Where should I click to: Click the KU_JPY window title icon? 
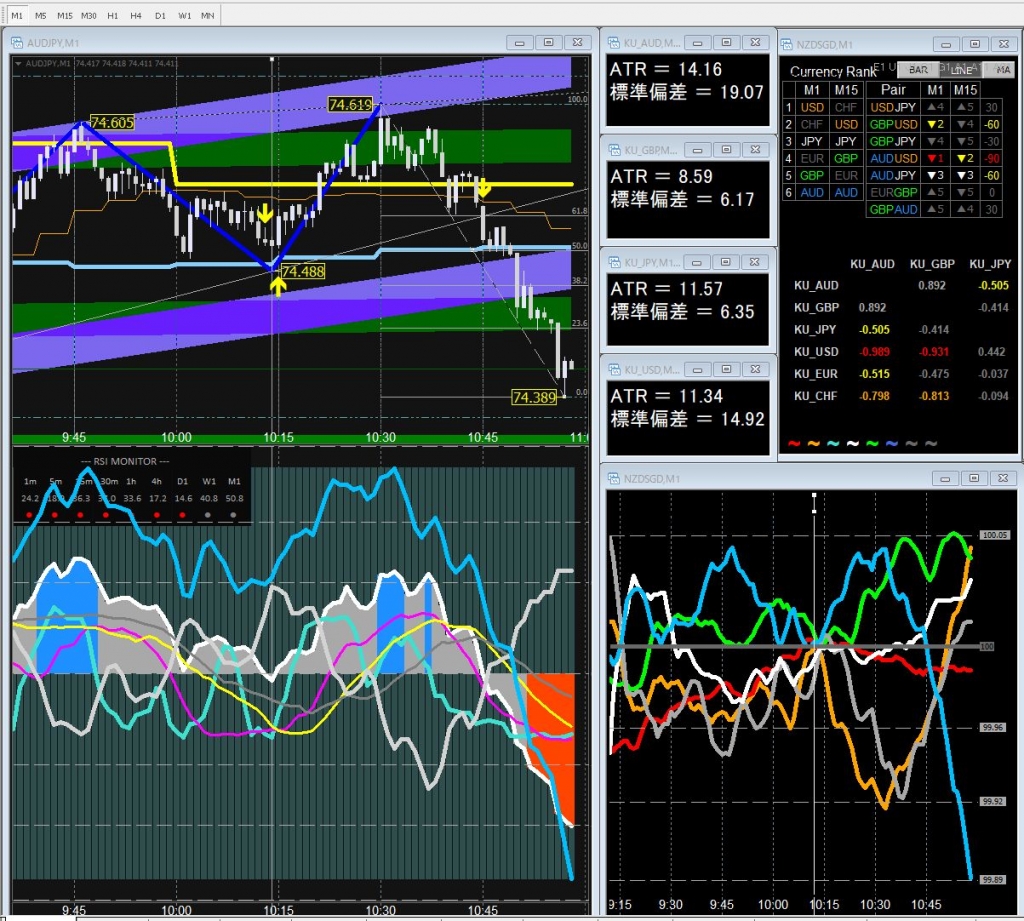point(613,263)
